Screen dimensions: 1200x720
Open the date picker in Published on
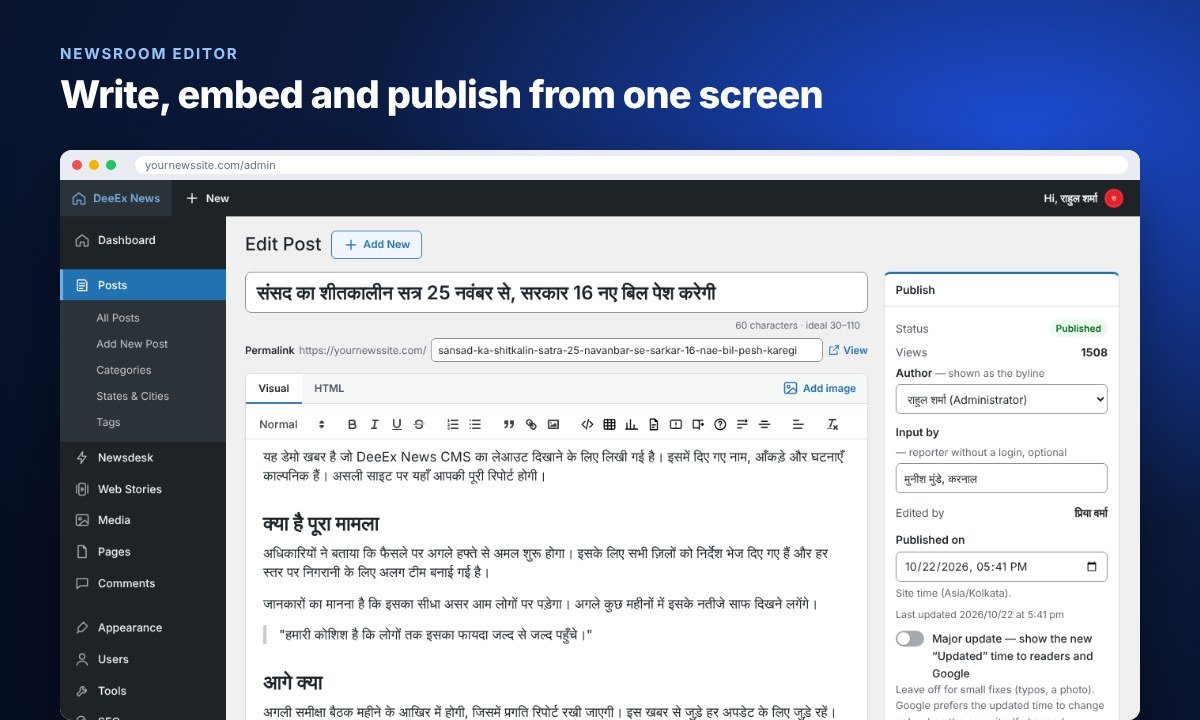coord(1091,567)
